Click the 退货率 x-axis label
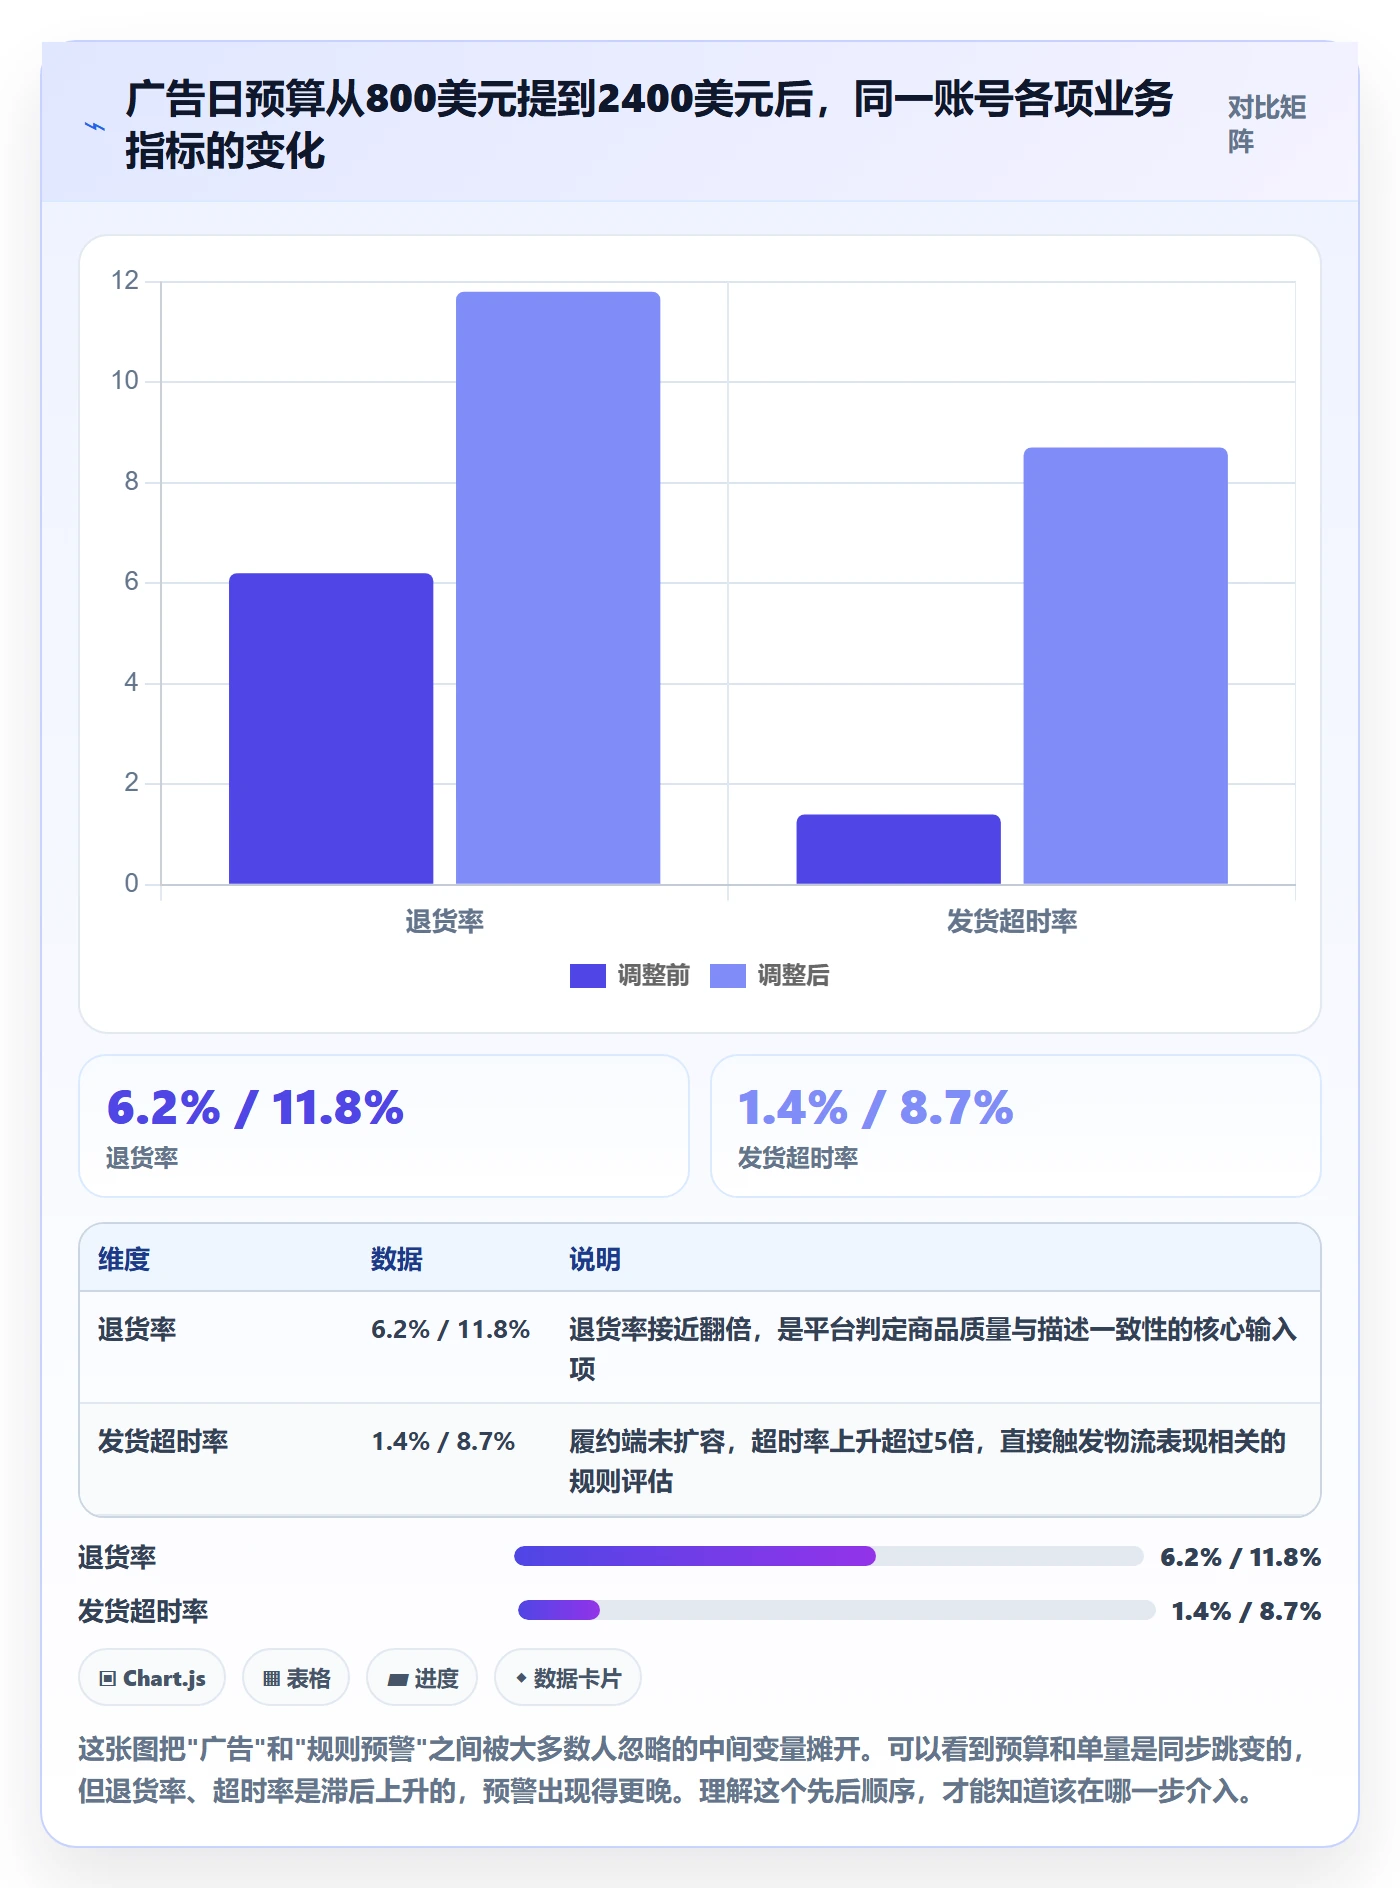This screenshot has width=1400, height=1888. click(444, 921)
